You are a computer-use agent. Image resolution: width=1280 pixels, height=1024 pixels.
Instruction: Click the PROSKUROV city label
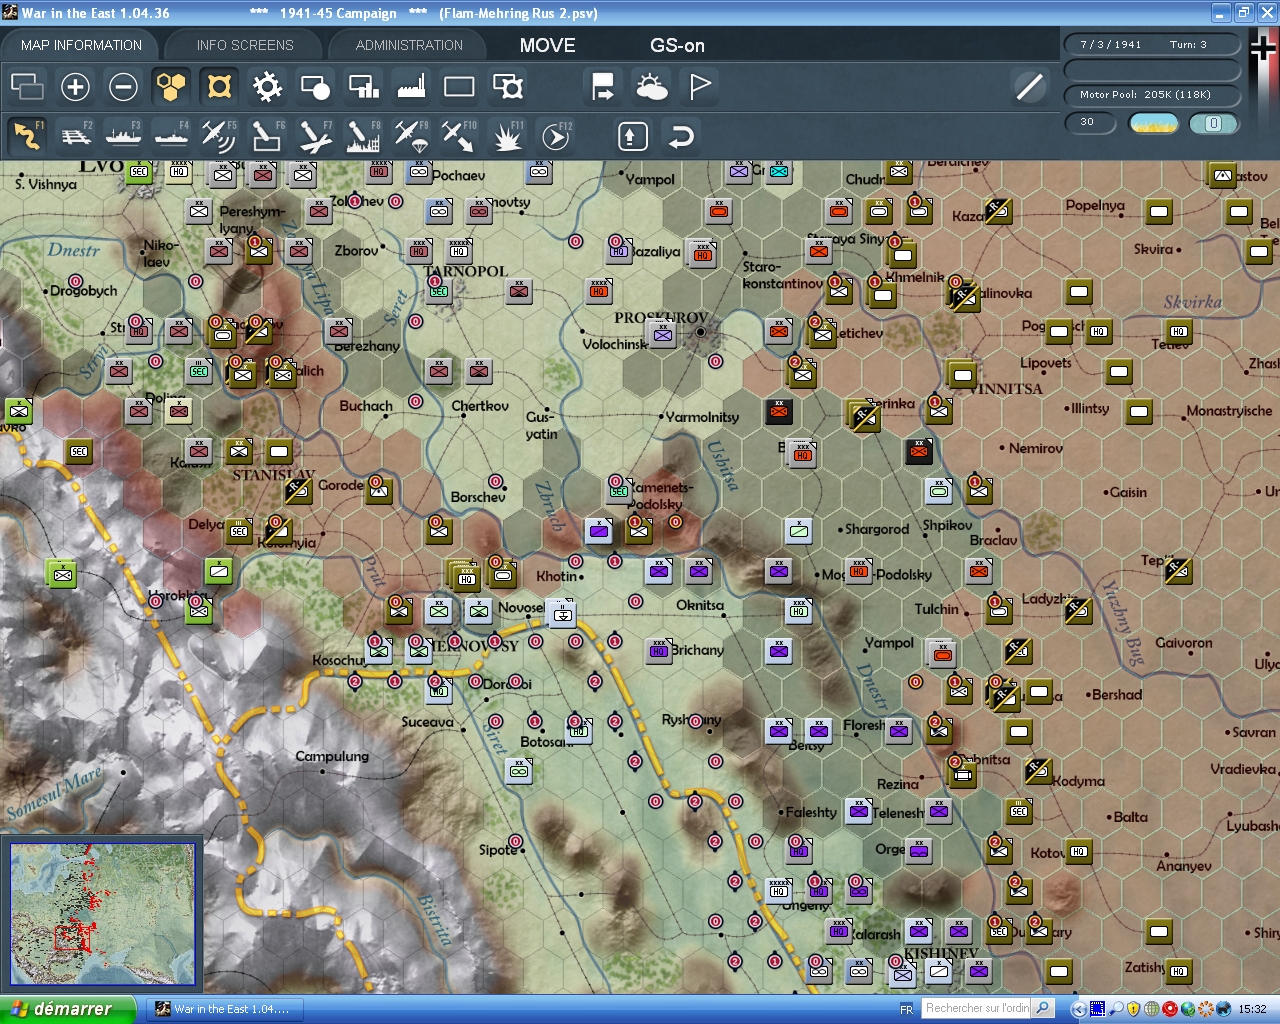coord(661,317)
